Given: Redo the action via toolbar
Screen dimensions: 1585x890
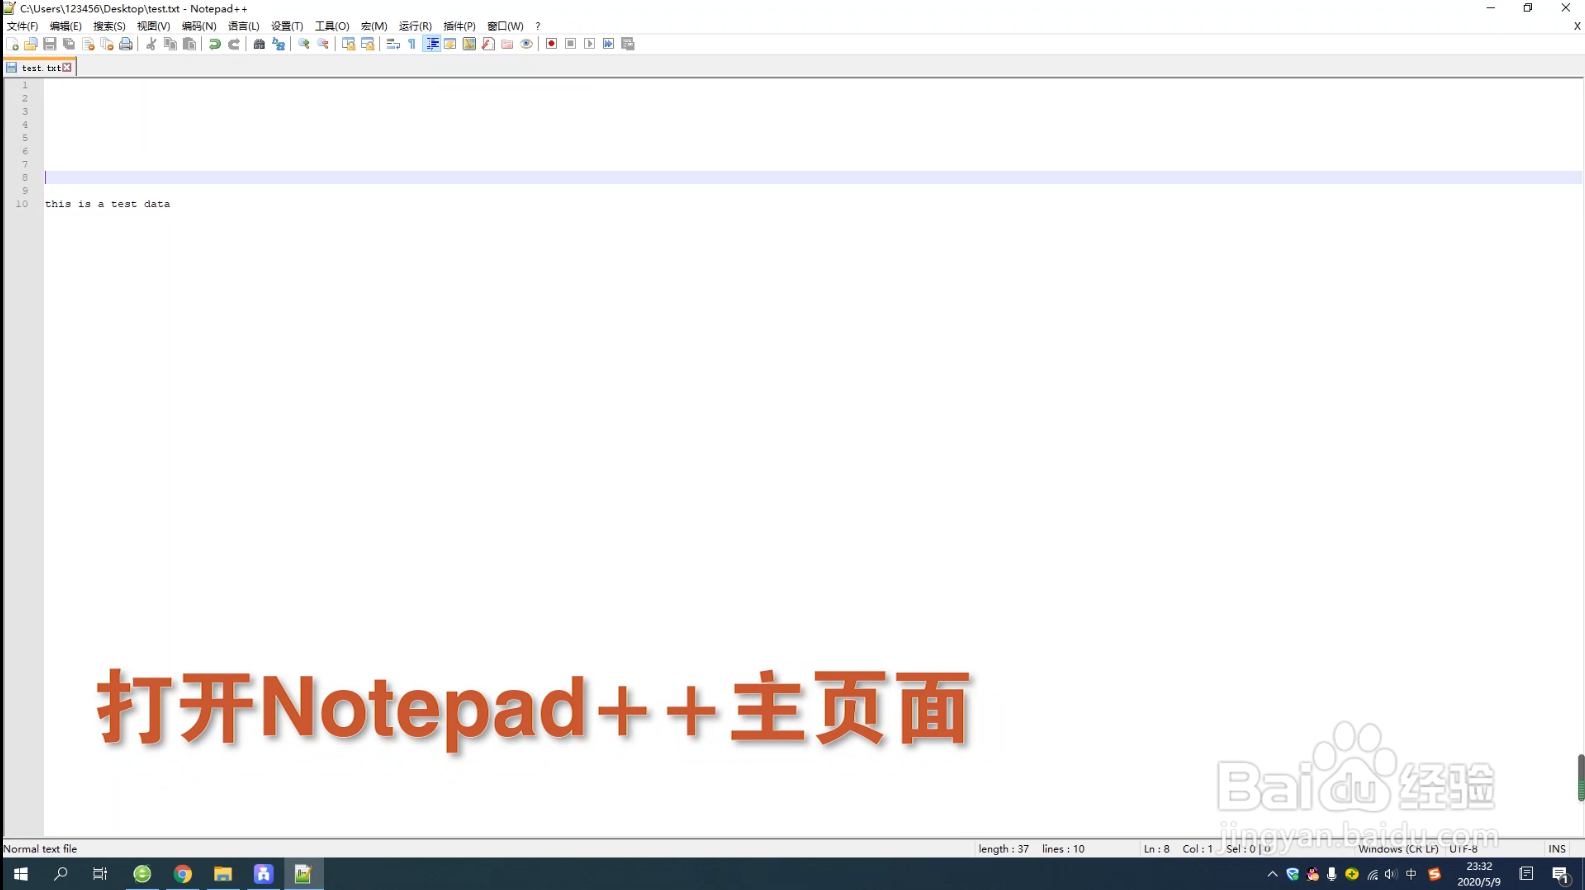Looking at the screenshot, I should click(x=233, y=44).
